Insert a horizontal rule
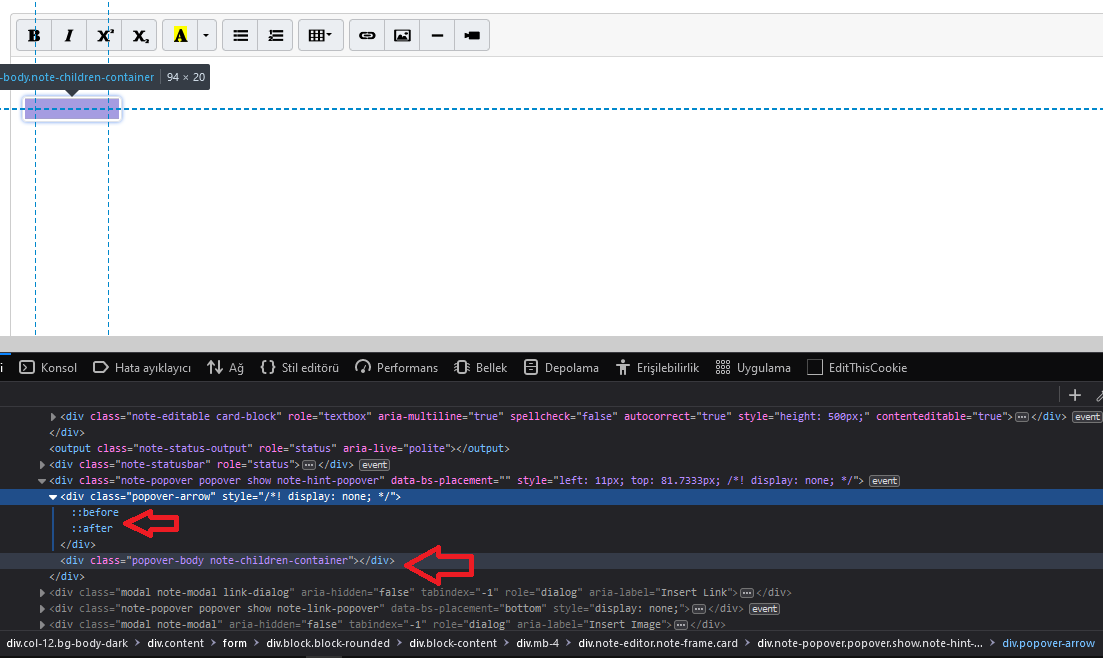The height and width of the screenshot is (658, 1103). (x=436, y=35)
